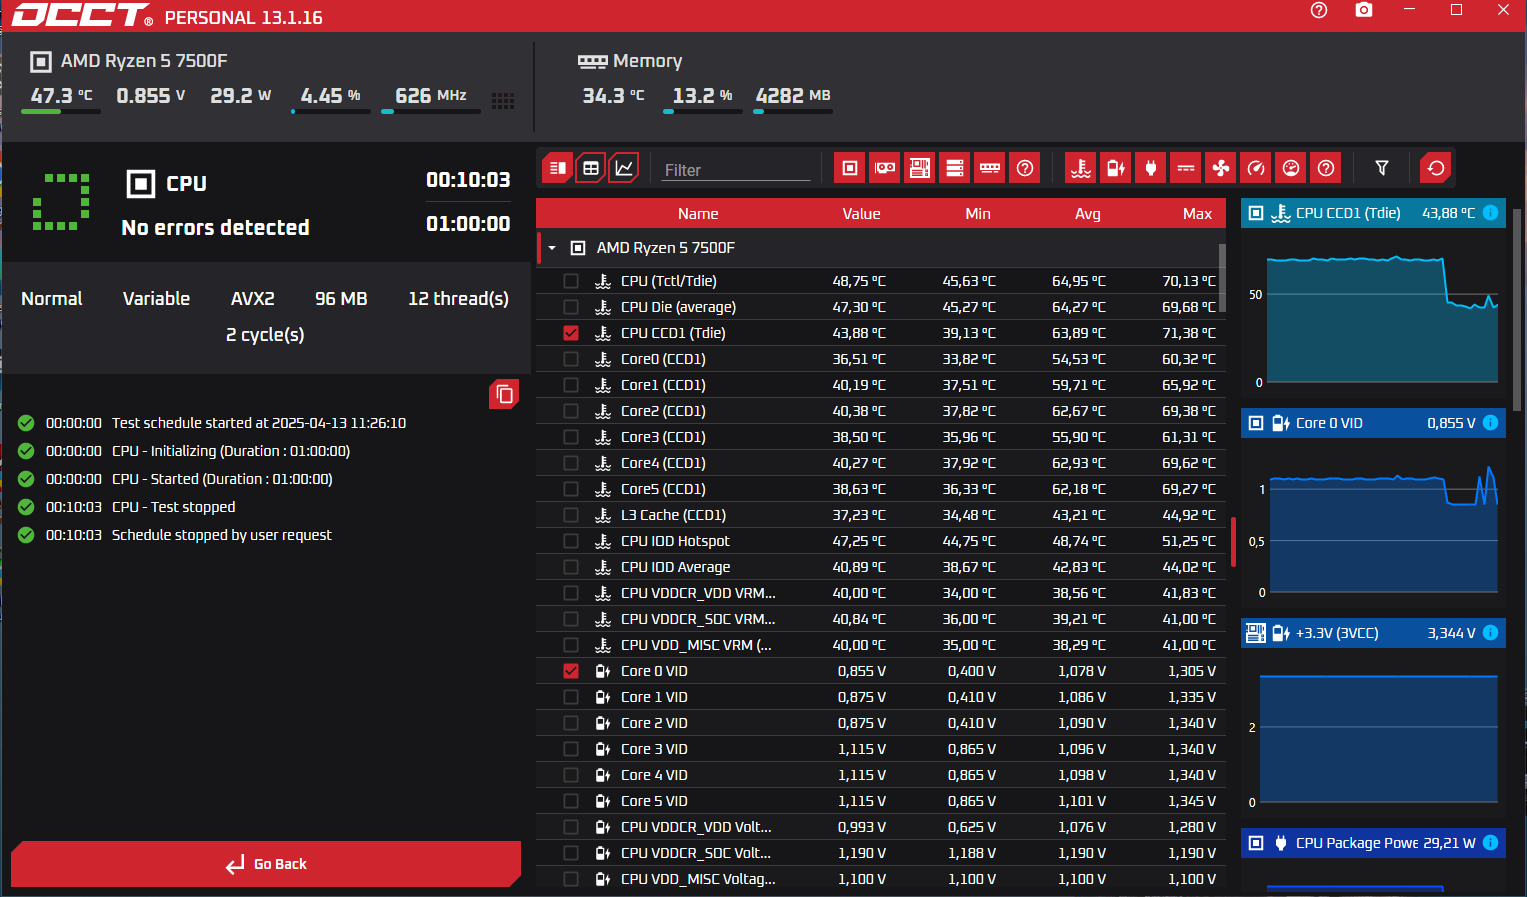Image resolution: width=1527 pixels, height=897 pixels.
Task: Click the 'AVX2' test setting label
Action: click(x=252, y=299)
